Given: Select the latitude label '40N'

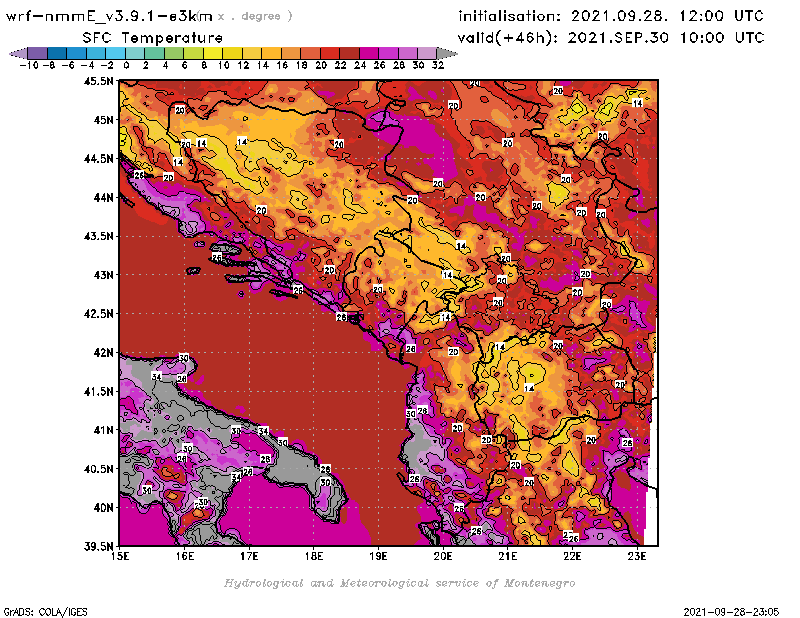Looking at the screenshot, I should (103, 508).
